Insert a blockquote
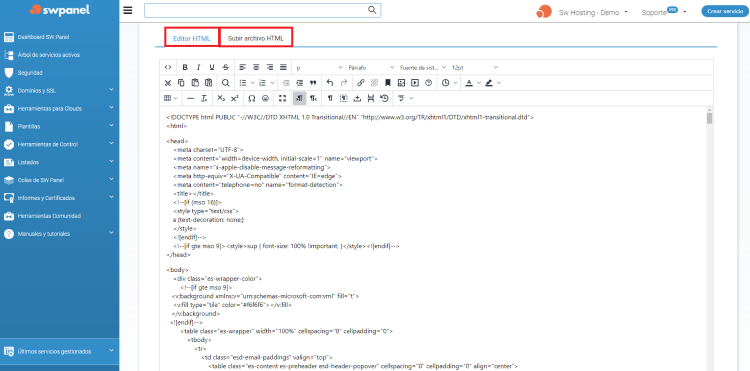The height and width of the screenshot is (371, 750). (x=313, y=83)
